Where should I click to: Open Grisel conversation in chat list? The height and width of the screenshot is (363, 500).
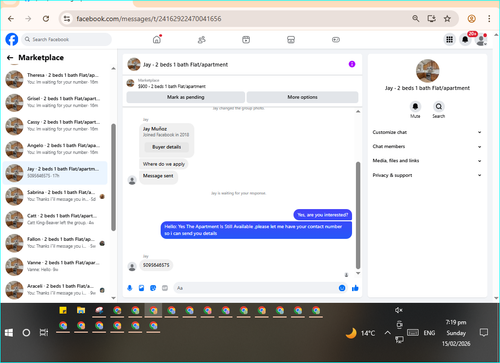pos(55,102)
